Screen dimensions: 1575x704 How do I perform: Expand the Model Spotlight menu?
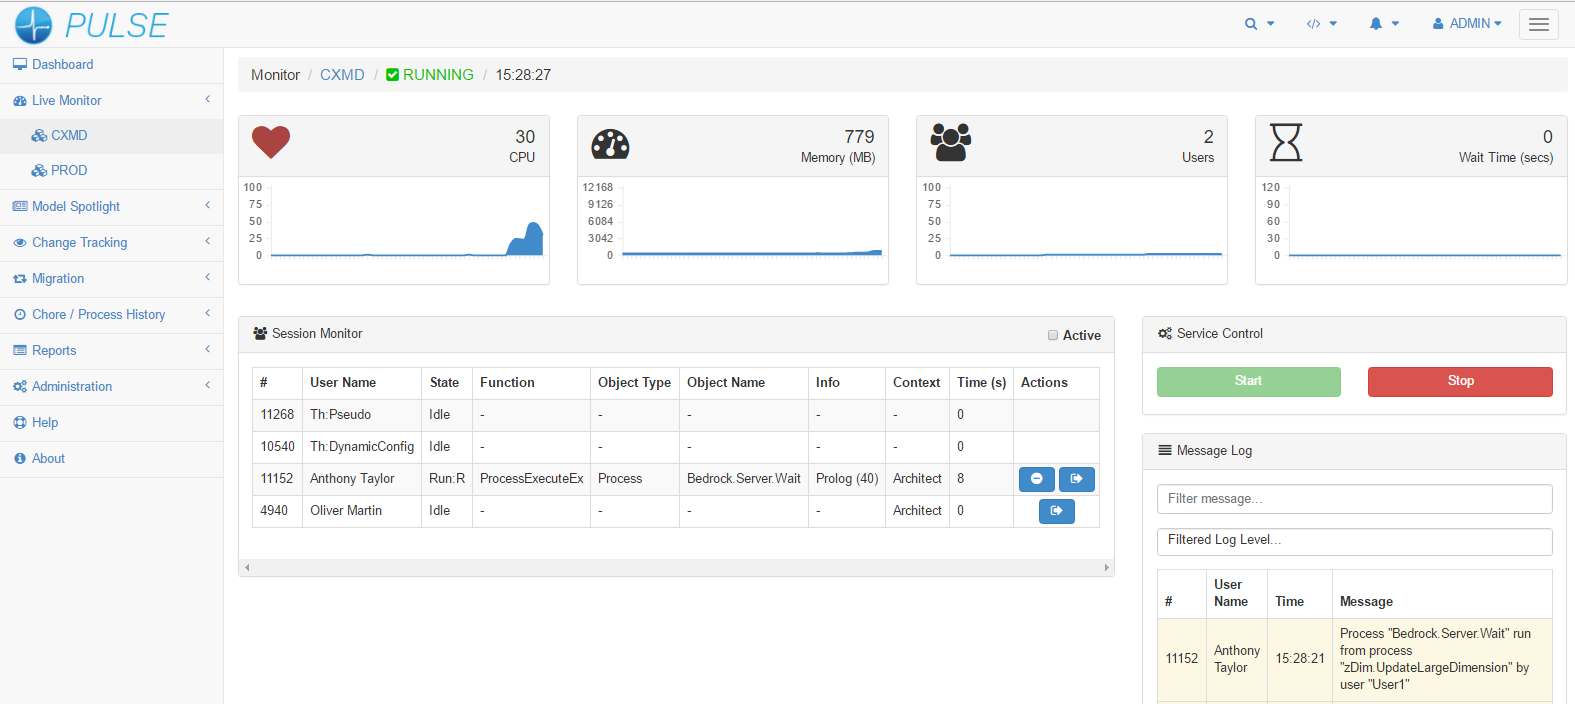tap(76, 206)
